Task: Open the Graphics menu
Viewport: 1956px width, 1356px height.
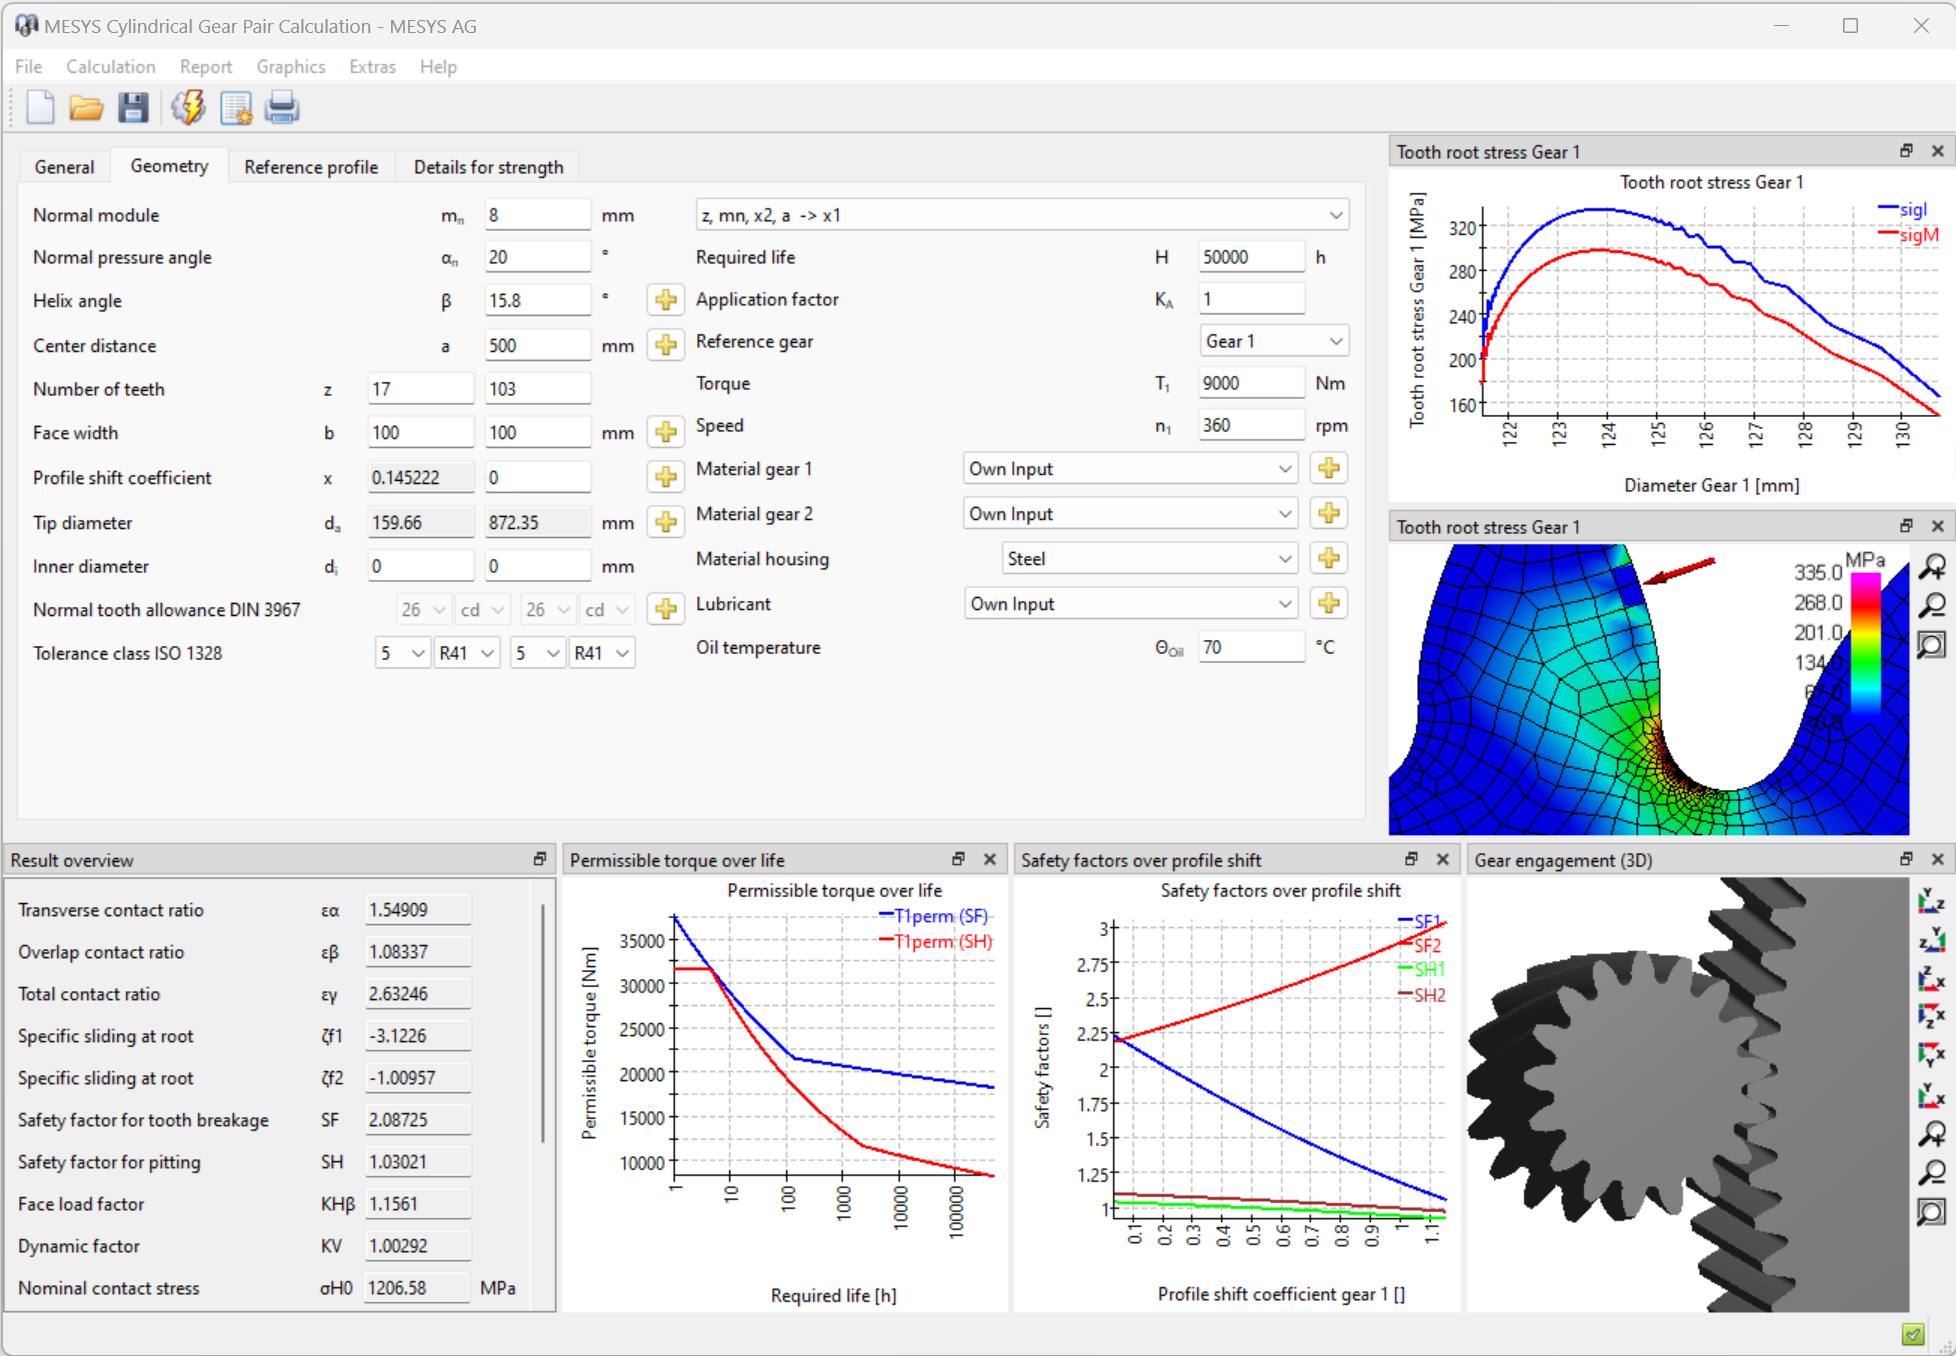Action: tap(290, 66)
